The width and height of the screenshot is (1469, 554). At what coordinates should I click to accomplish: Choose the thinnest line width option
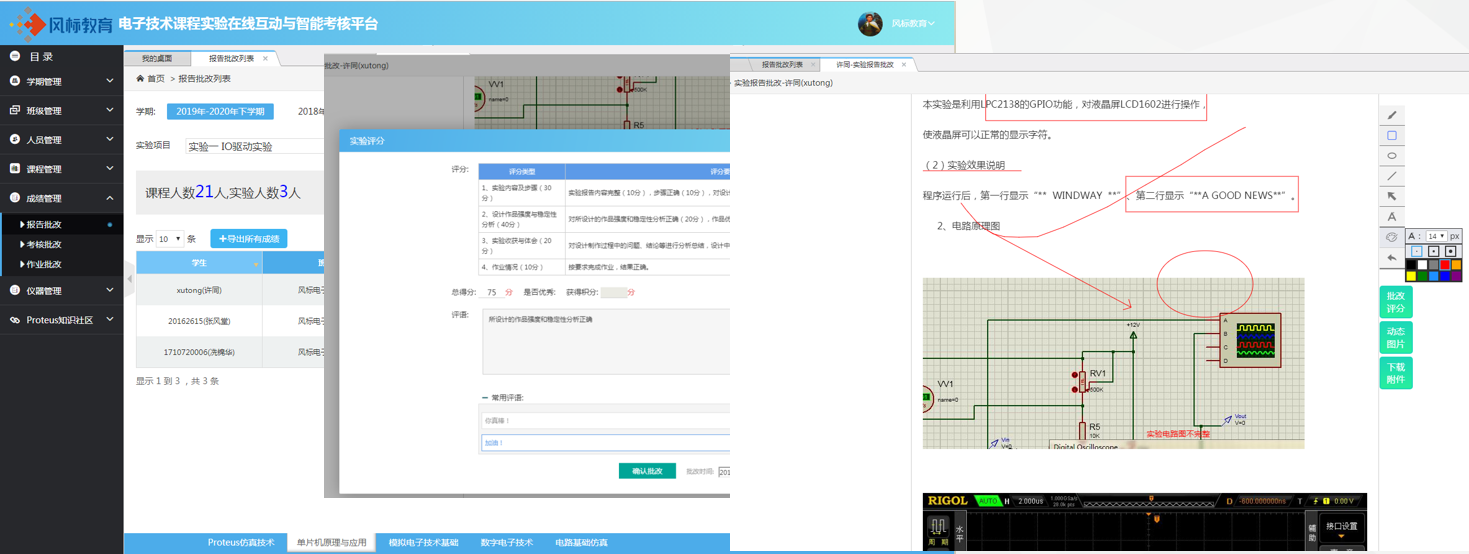(1416, 250)
